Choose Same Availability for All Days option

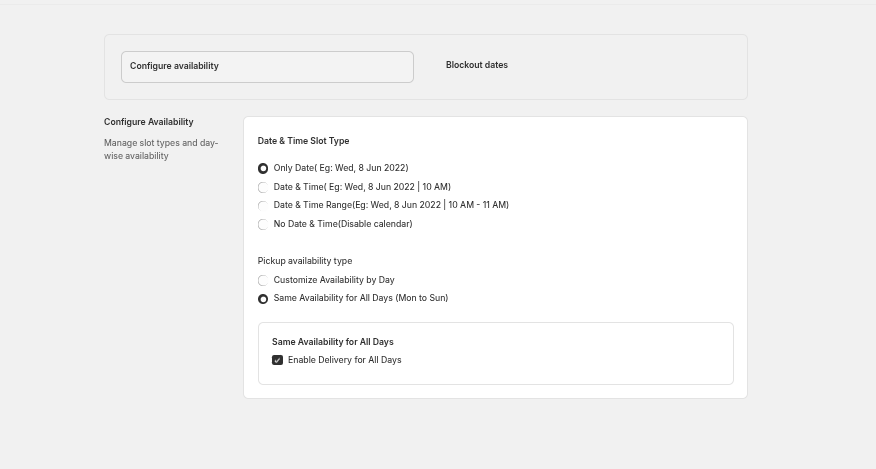point(263,299)
